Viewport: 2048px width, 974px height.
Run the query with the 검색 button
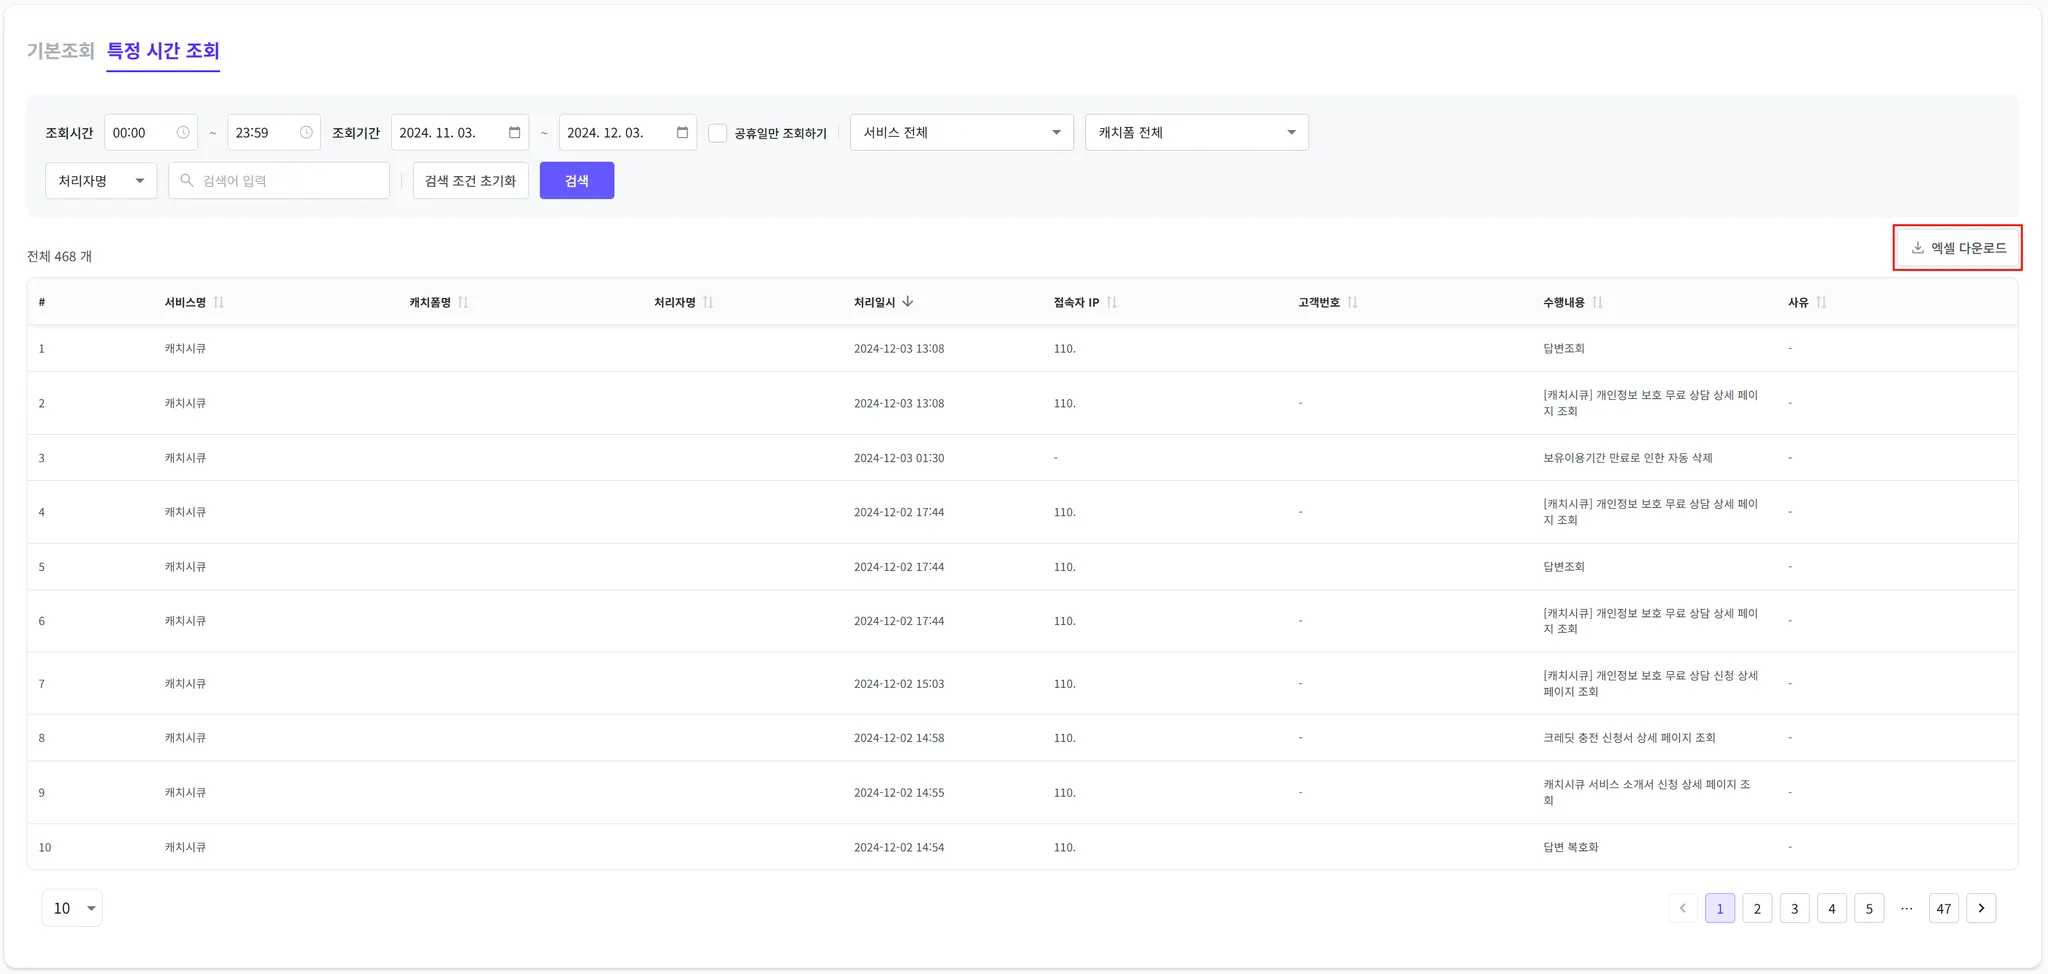(x=577, y=181)
